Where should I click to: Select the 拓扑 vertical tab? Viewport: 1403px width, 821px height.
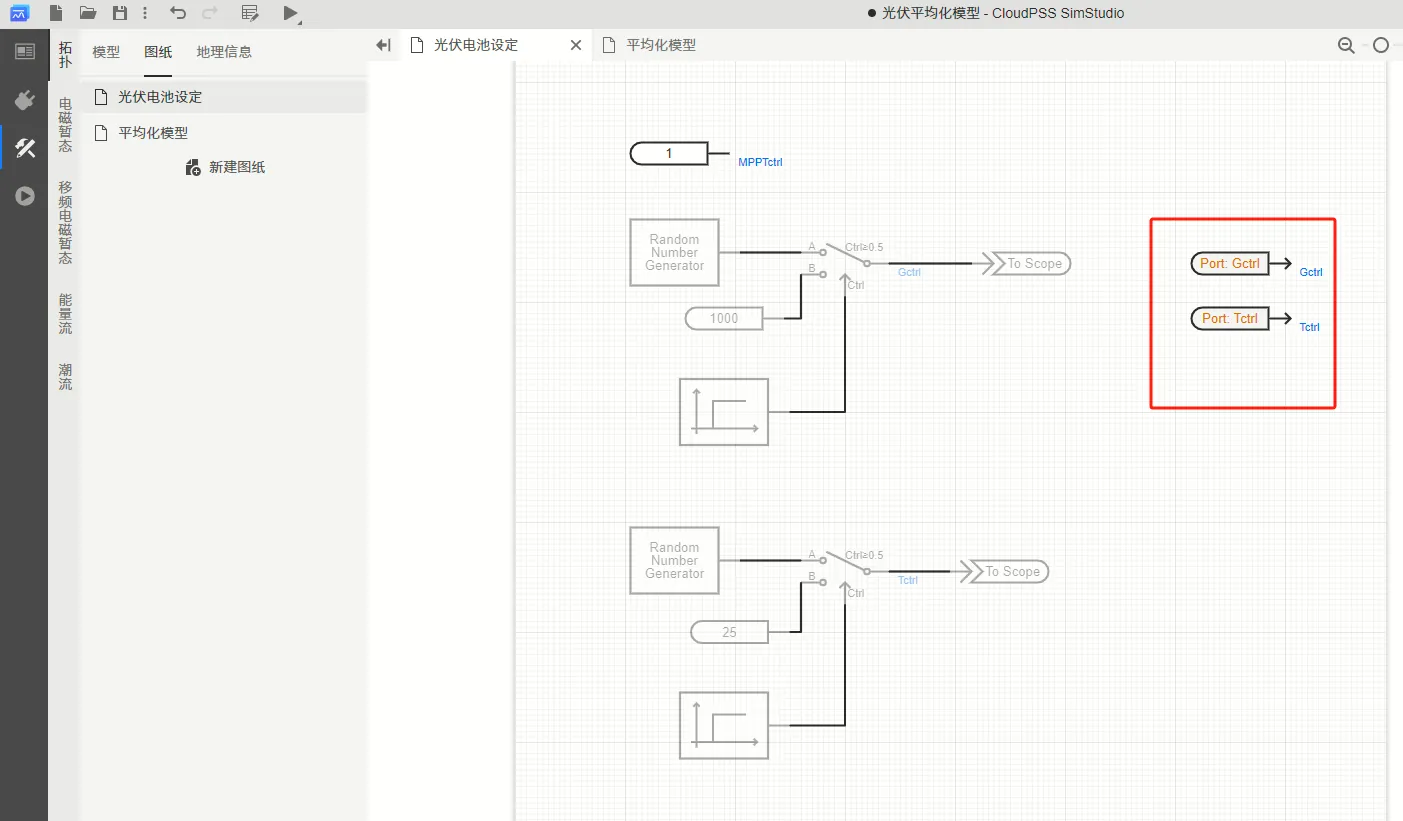tap(65, 54)
